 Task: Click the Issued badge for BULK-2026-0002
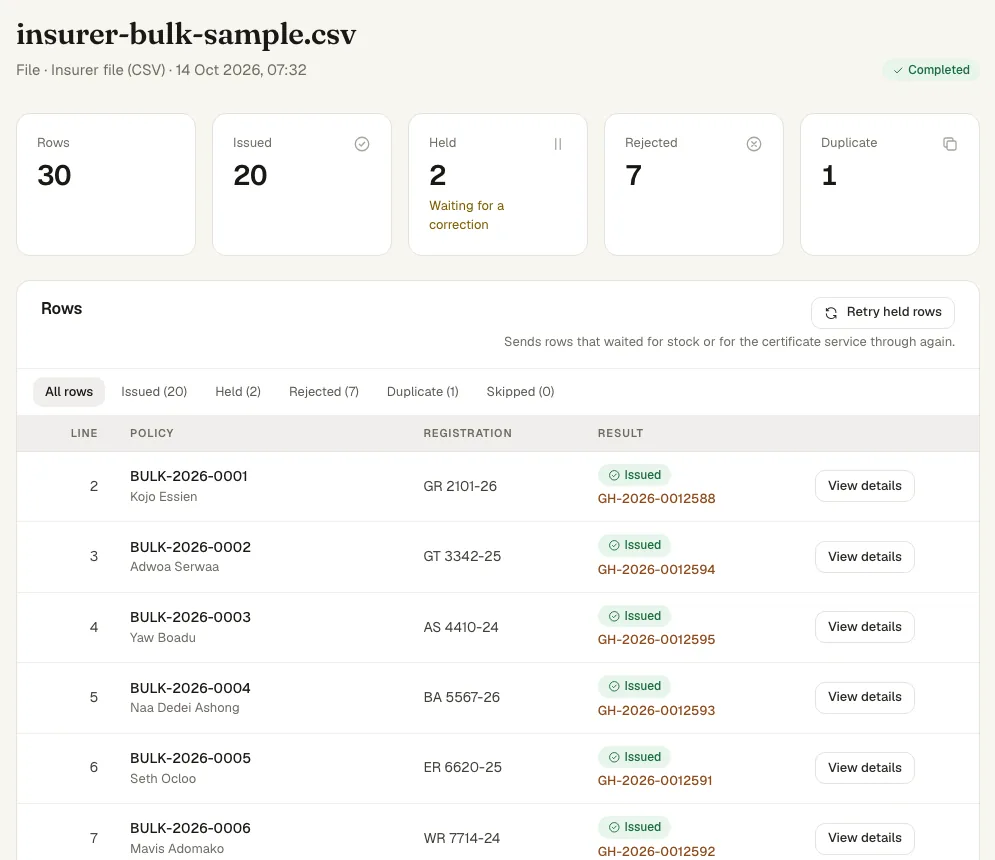(635, 545)
